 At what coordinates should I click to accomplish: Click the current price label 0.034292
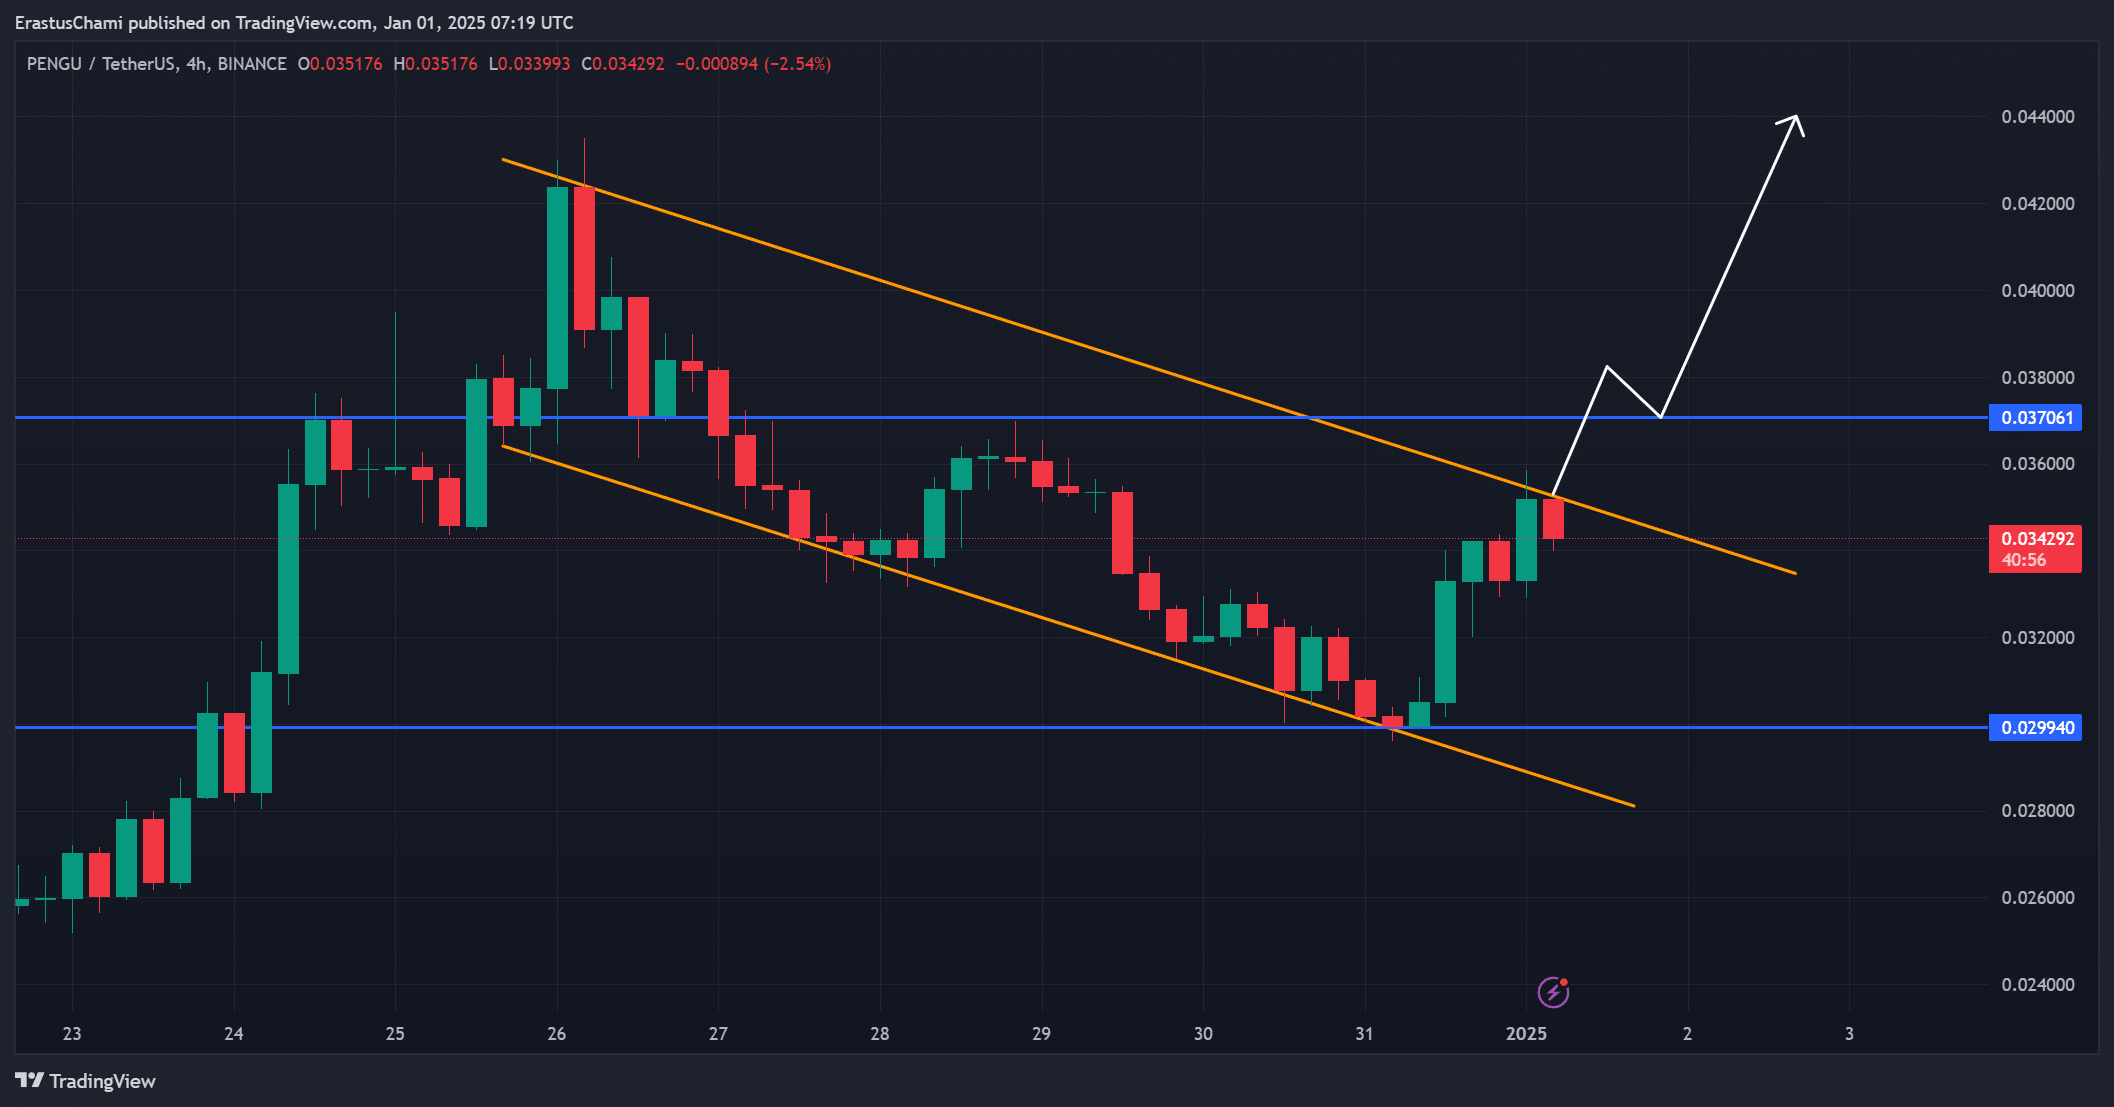click(x=2035, y=549)
